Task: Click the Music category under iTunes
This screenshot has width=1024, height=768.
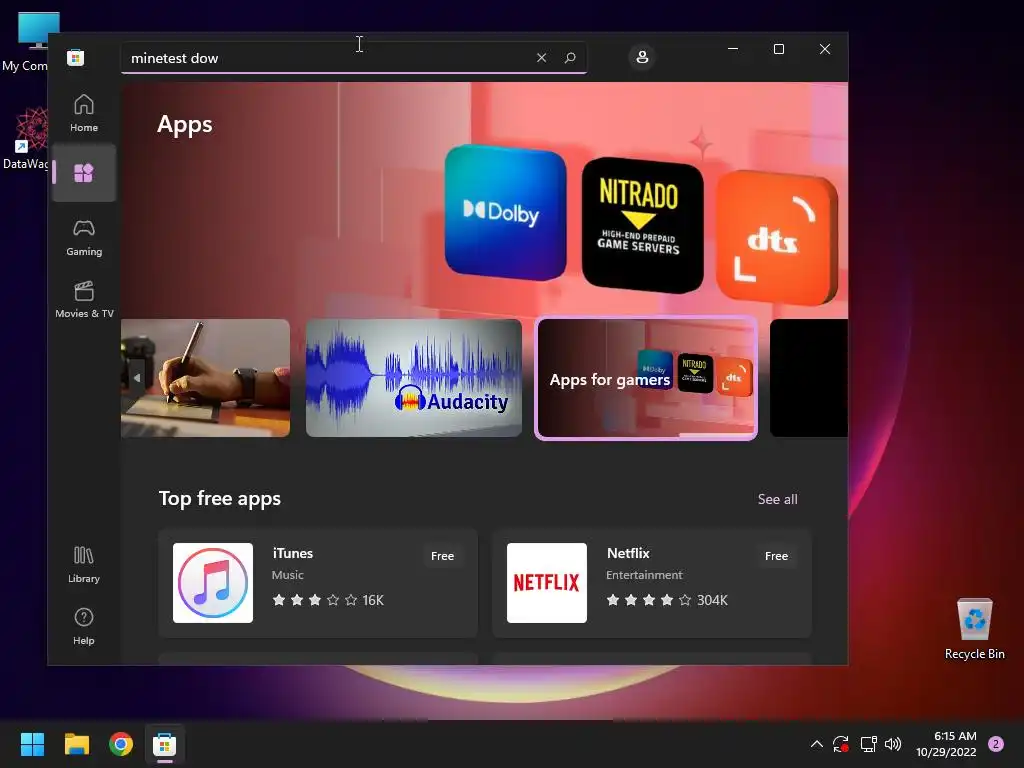Action: [x=287, y=575]
